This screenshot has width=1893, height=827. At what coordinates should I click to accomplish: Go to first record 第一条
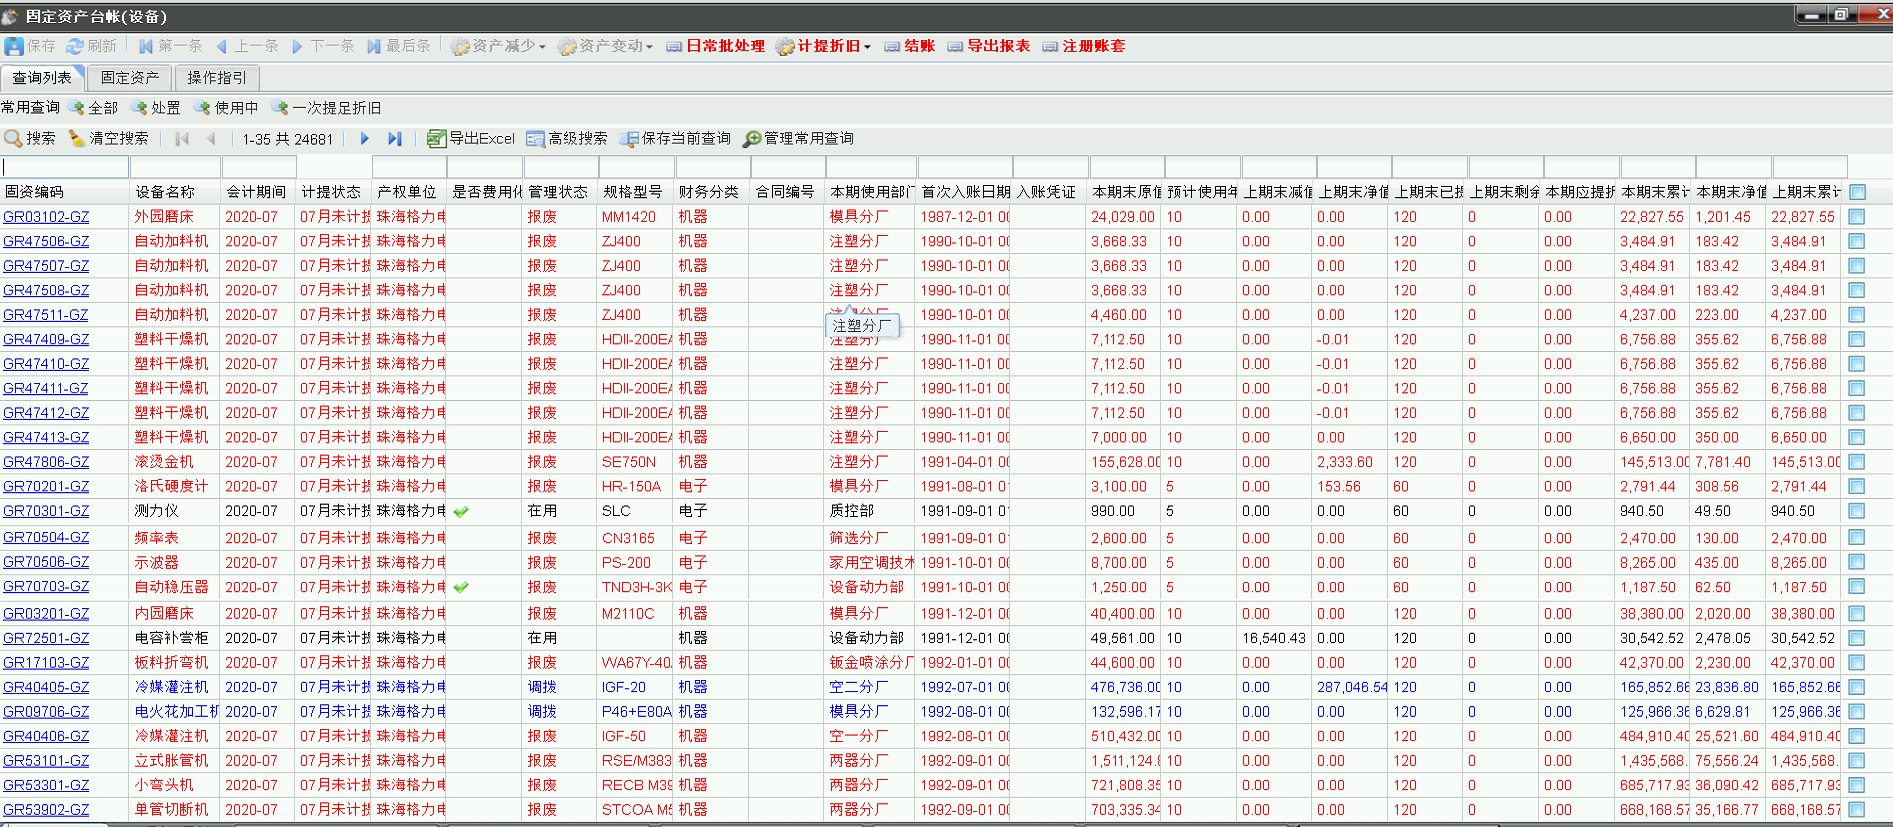click(x=170, y=46)
